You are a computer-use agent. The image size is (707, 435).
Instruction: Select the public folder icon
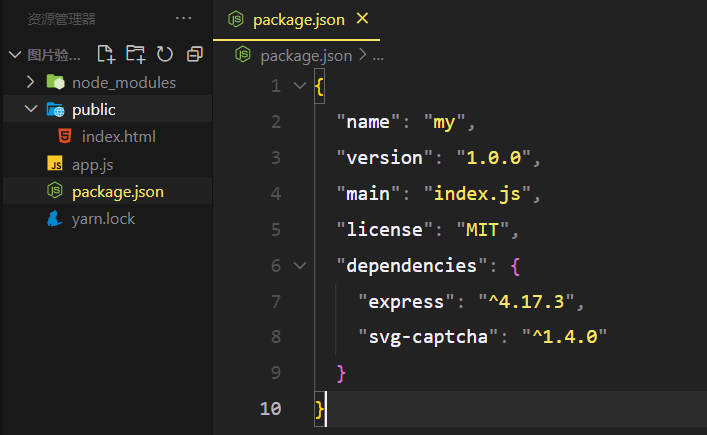55,109
